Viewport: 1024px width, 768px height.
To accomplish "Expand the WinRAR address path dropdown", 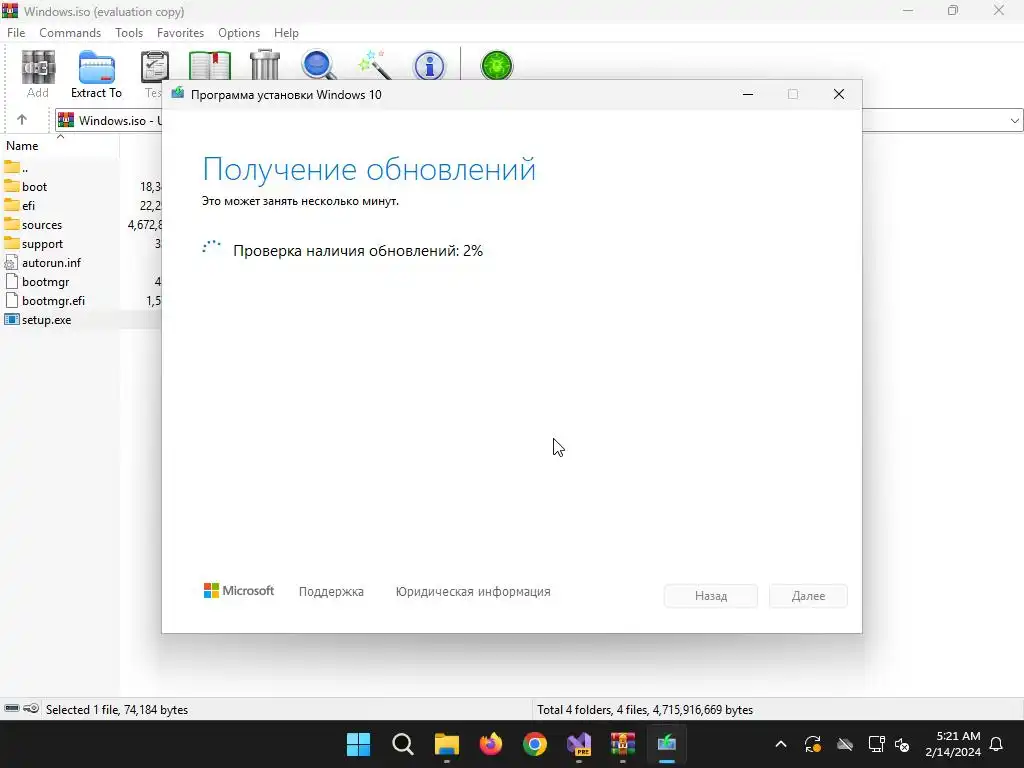I will click(1014, 120).
